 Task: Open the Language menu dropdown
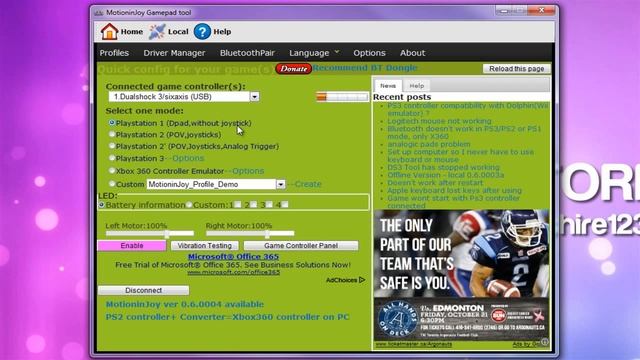[x=313, y=53]
